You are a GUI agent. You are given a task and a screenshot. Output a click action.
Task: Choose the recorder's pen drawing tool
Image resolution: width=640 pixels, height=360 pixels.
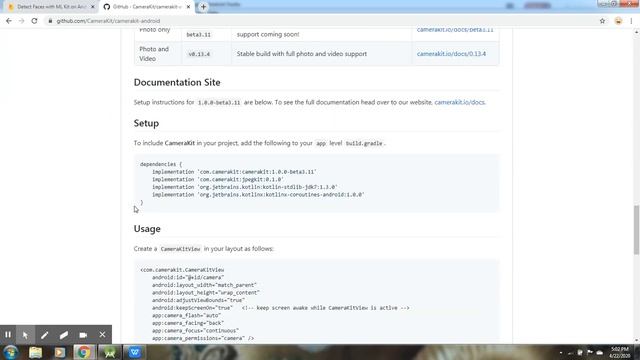click(44, 335)
